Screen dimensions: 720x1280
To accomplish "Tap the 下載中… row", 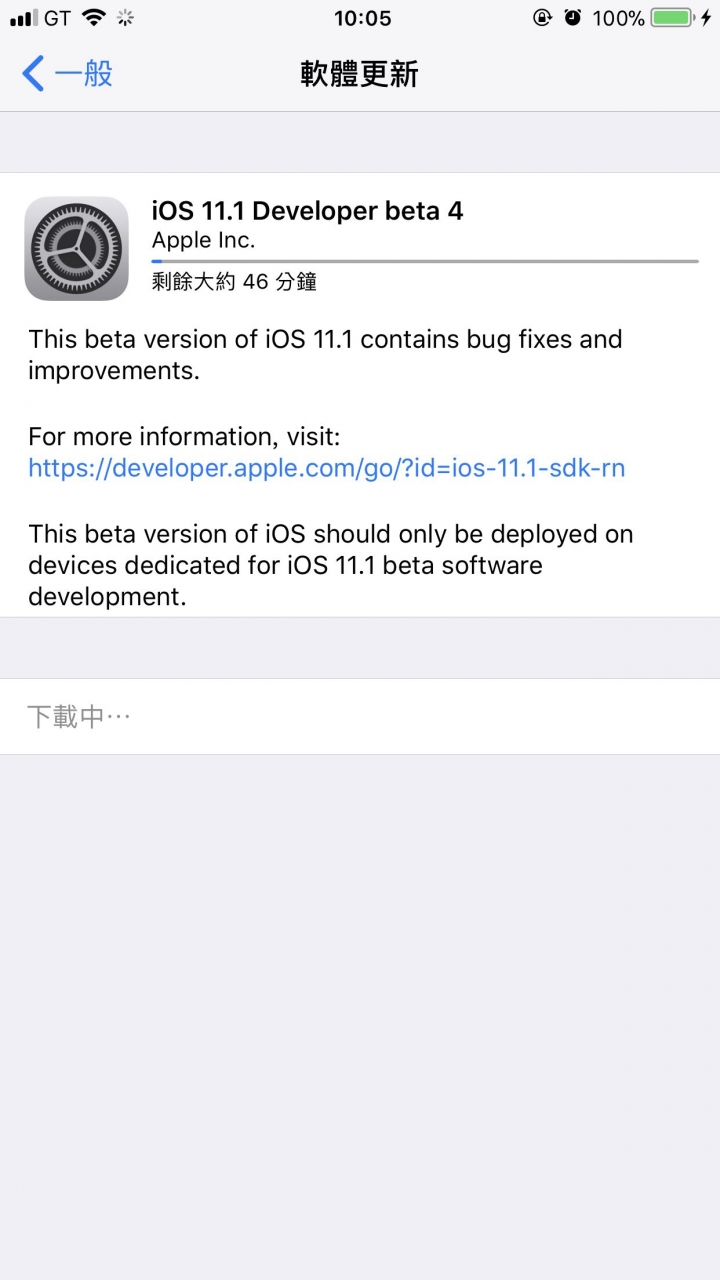I will coord(360,716).
